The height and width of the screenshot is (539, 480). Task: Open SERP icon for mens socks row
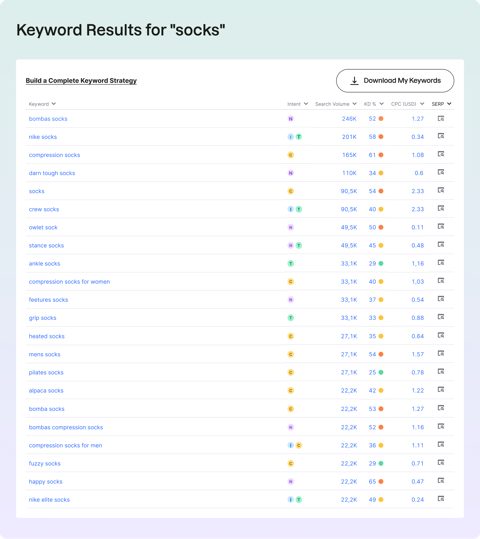[441, 354]
